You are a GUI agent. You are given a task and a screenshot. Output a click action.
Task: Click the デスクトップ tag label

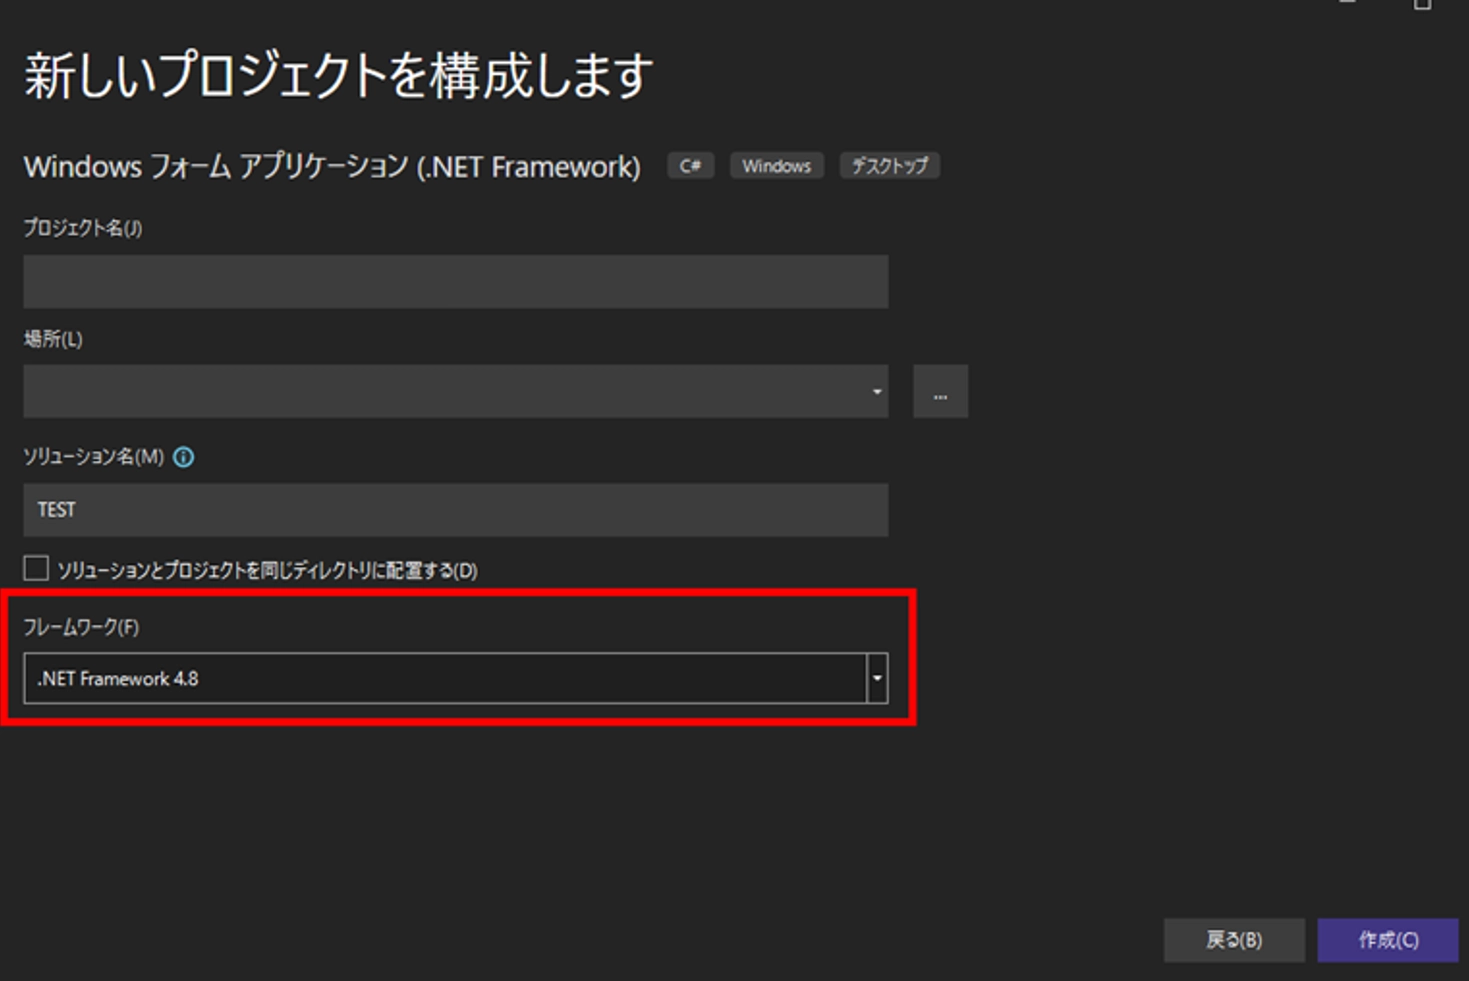coord(889,166)
